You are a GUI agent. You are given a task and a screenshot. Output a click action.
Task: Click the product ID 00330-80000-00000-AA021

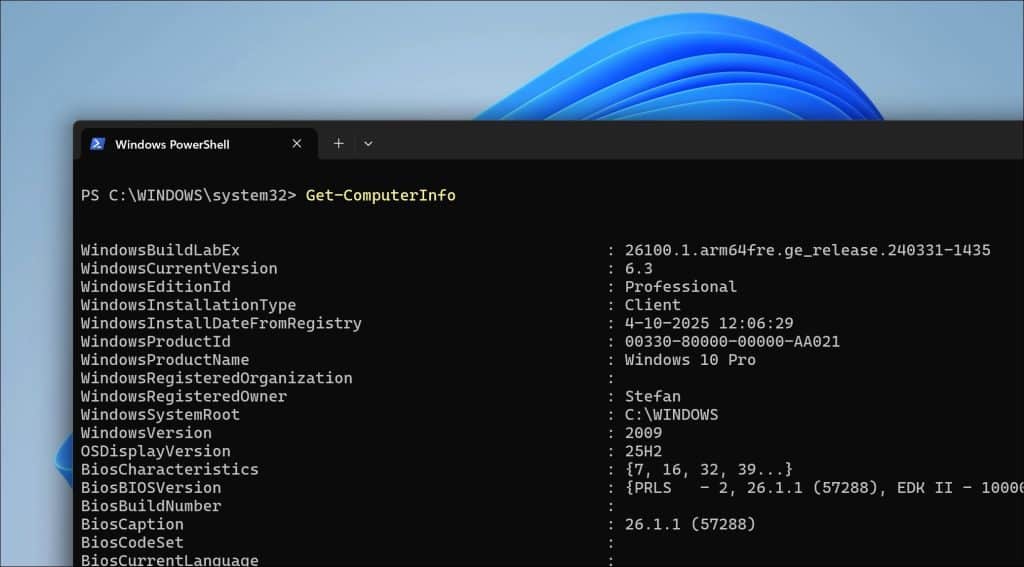(732, 342)
